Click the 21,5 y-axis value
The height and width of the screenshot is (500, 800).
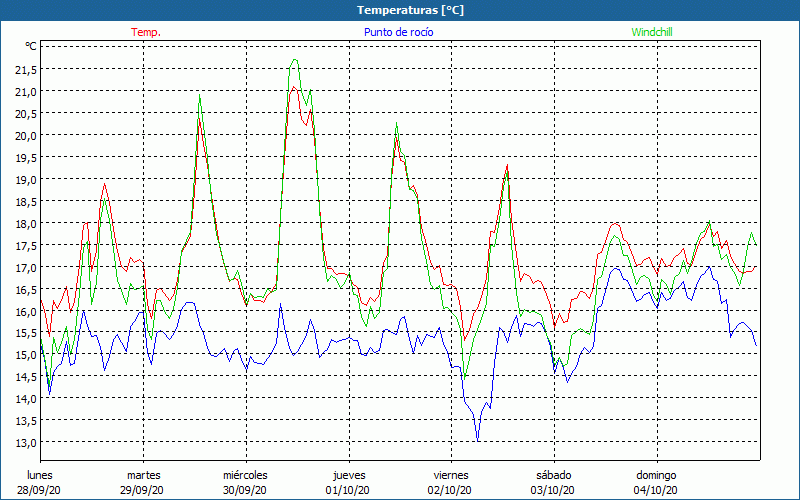point(26,70)
